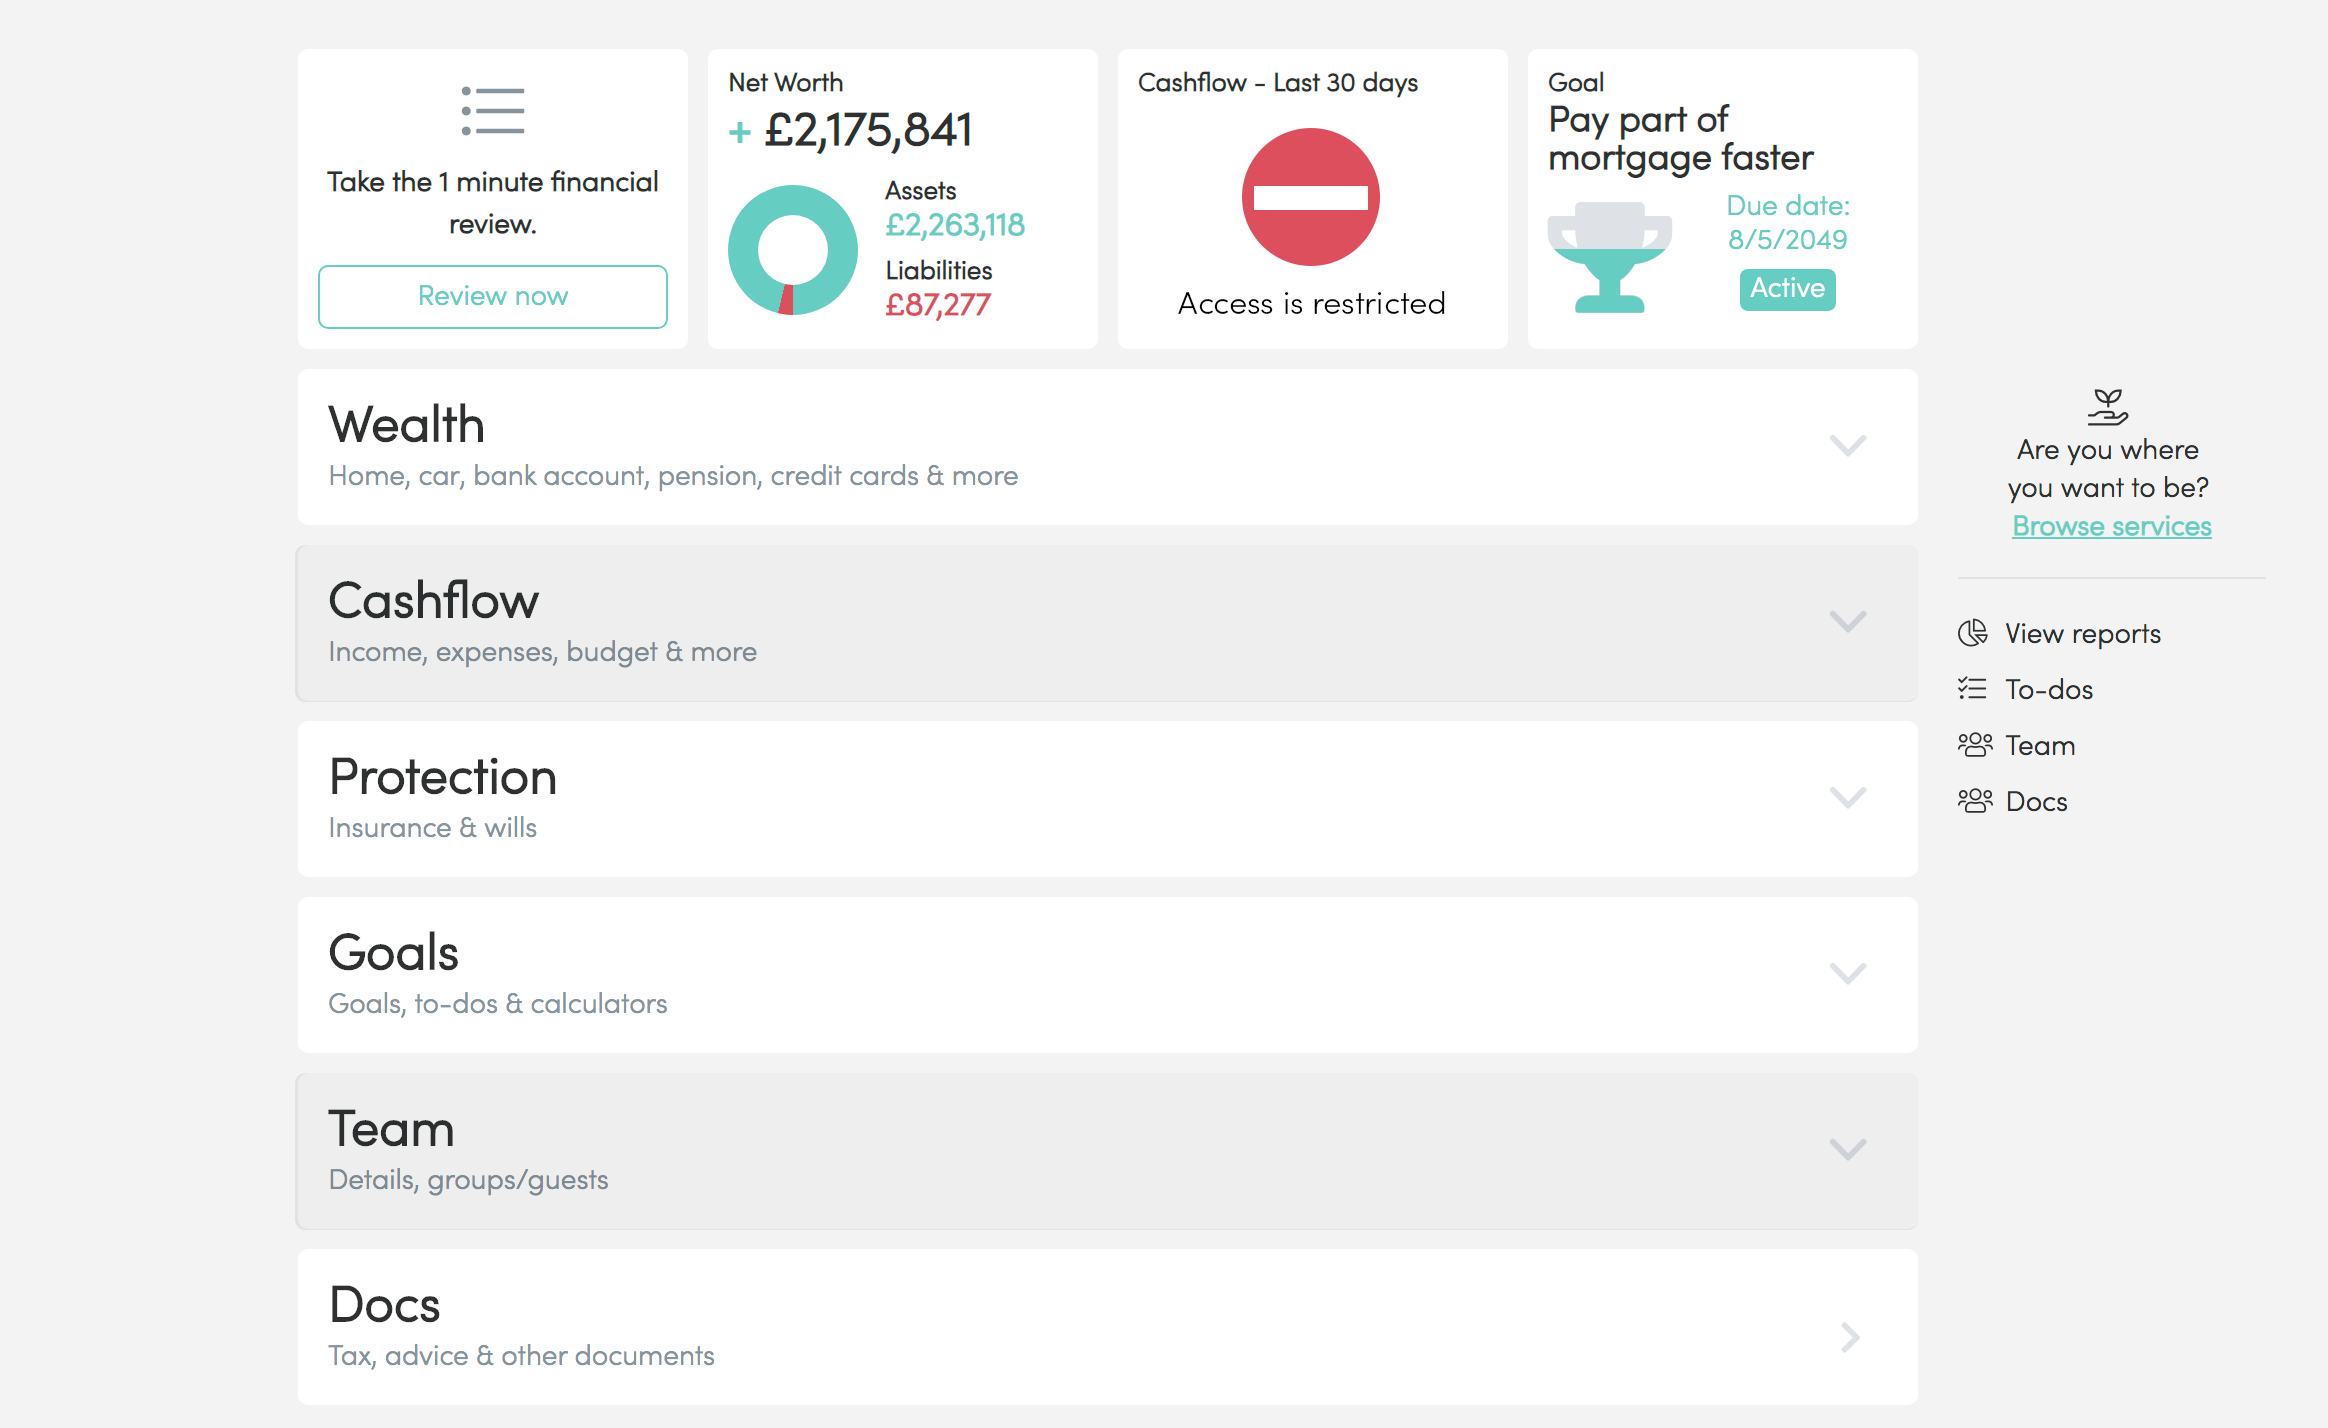Expand the Cashflow section chevron
This screenshot has height=1428, width=2328.
coord(1848,621)
